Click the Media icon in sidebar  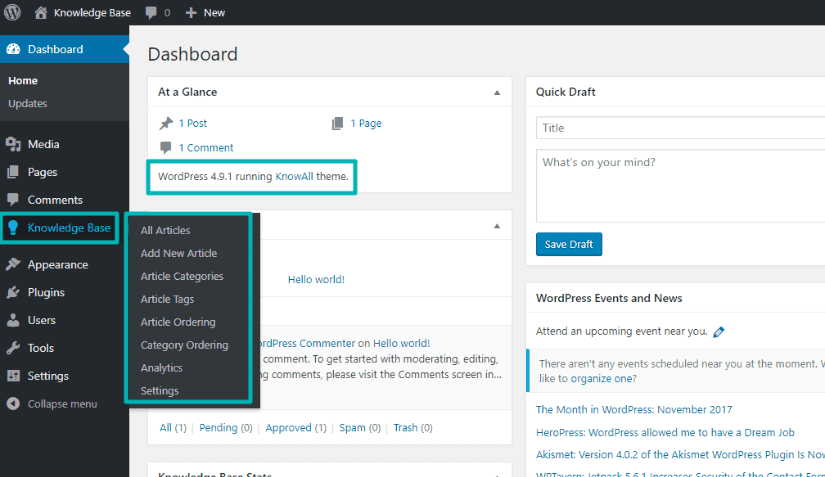(13, 144)
